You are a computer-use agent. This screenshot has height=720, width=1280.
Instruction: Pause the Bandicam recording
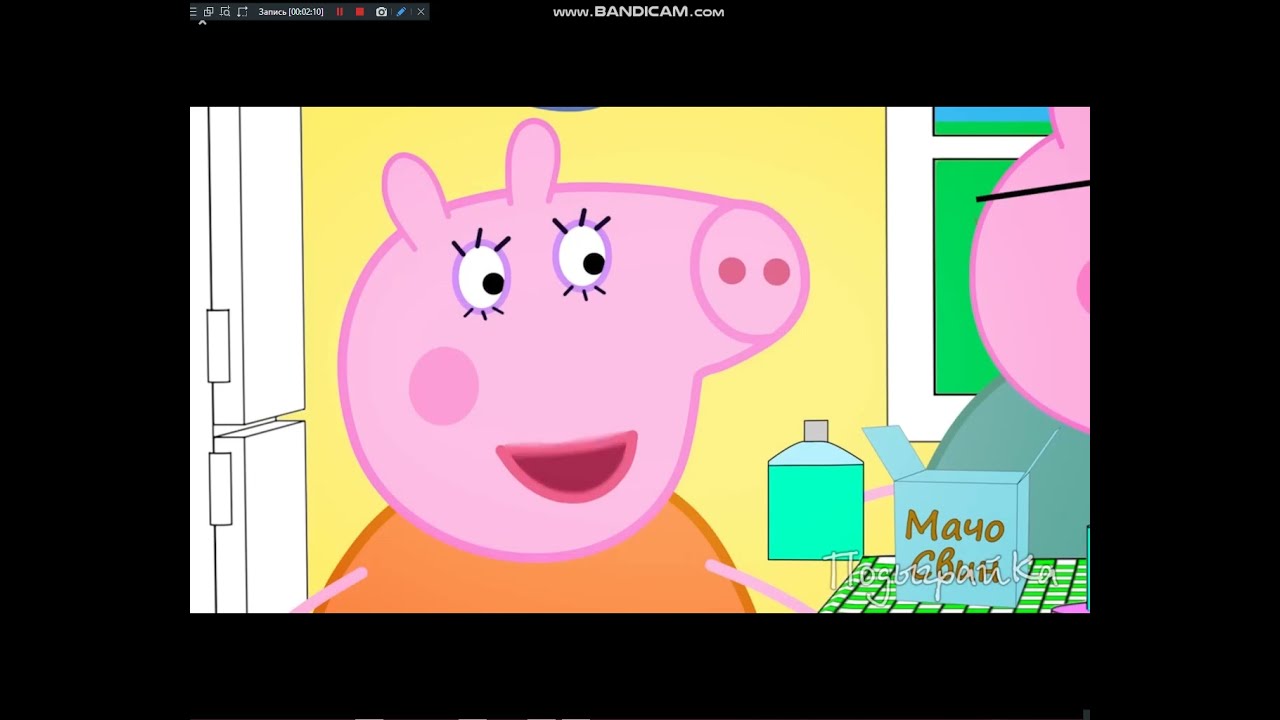[x=339, y=12]
